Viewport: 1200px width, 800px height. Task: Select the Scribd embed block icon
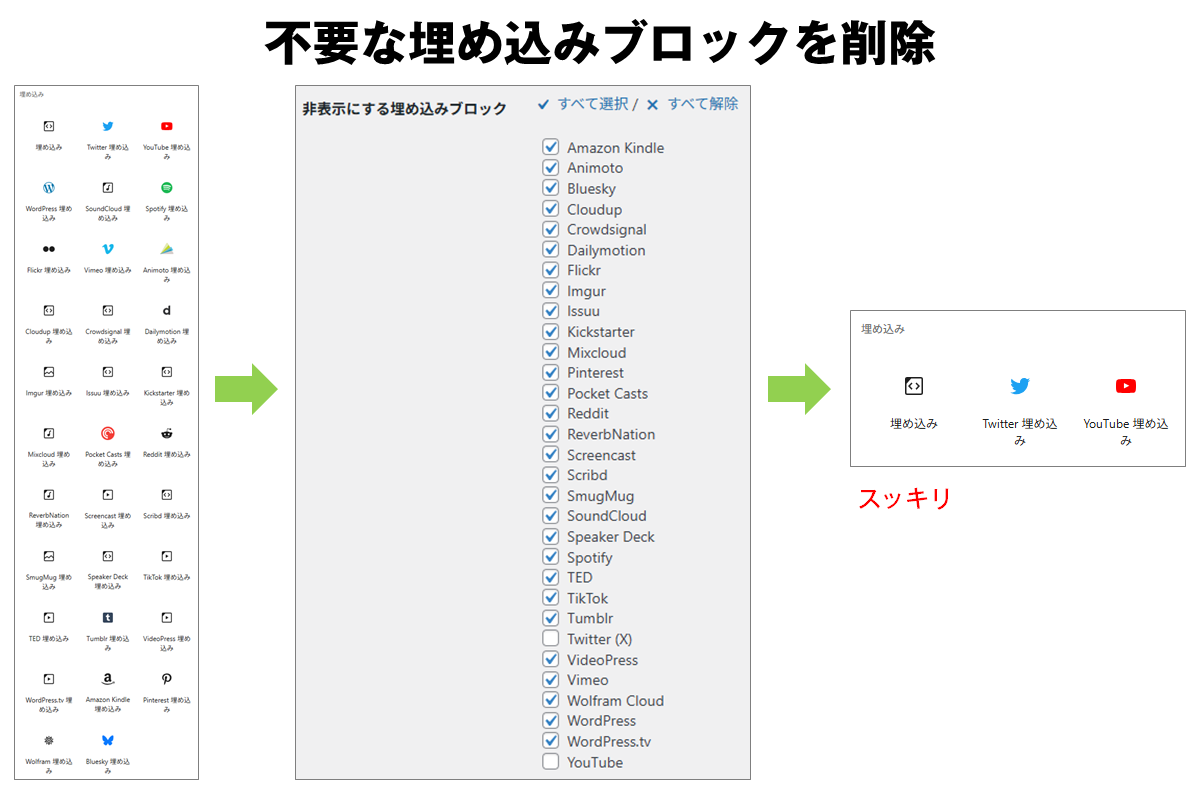pyautogui.click(x=166, y=495)
